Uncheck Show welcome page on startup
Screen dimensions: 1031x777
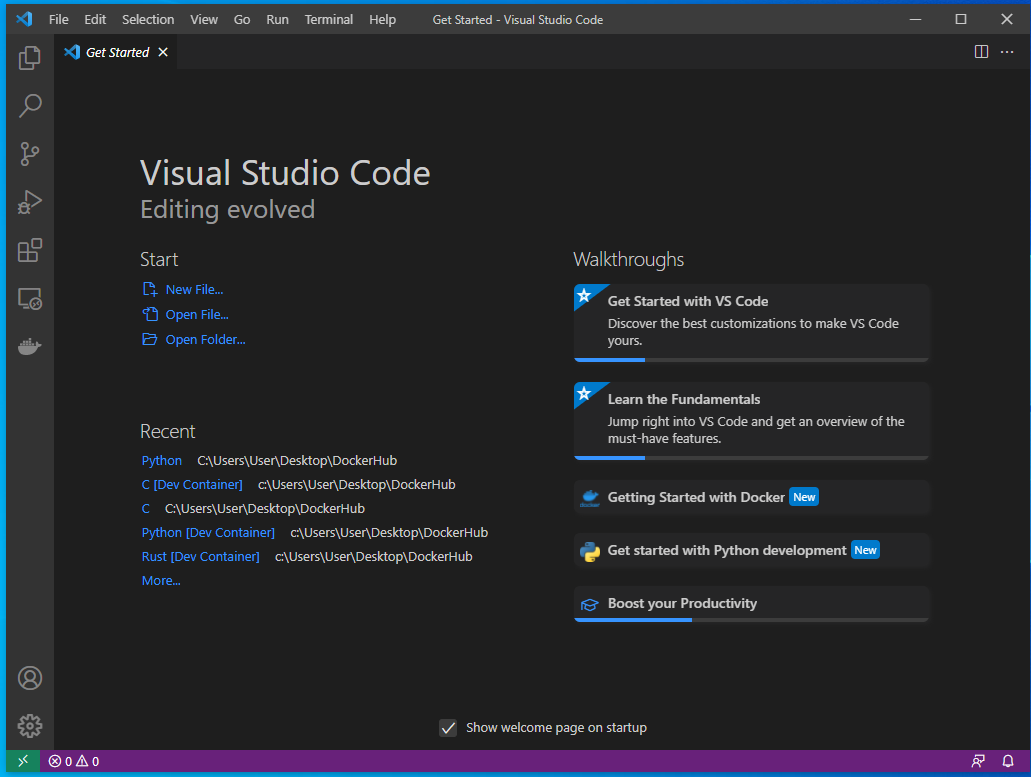448,728
